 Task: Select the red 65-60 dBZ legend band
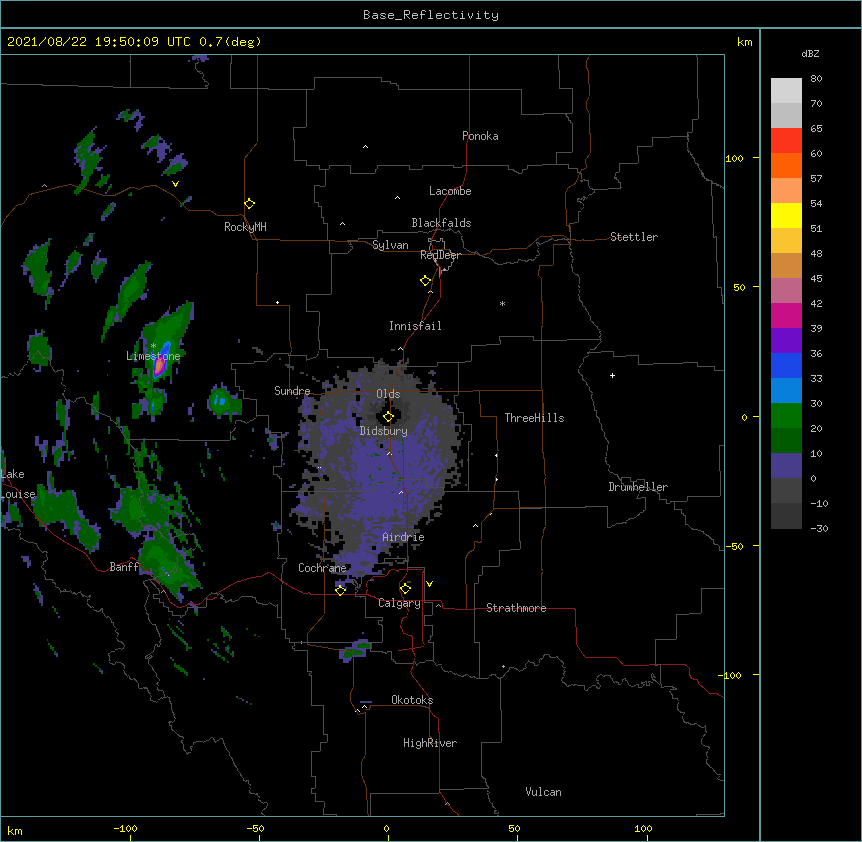point(786,141)
